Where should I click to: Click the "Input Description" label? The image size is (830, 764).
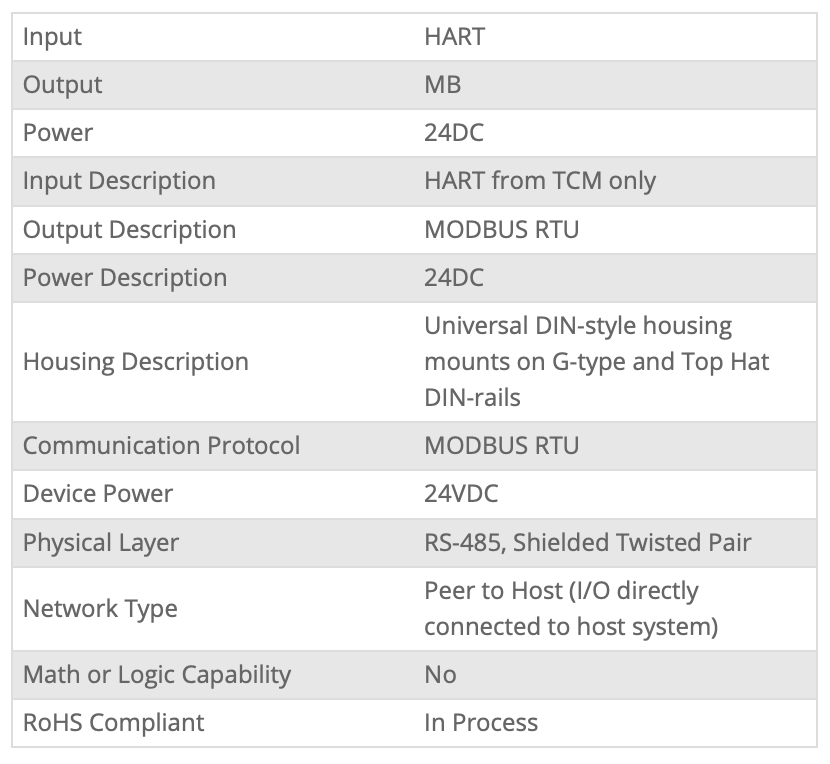point(119,181)
